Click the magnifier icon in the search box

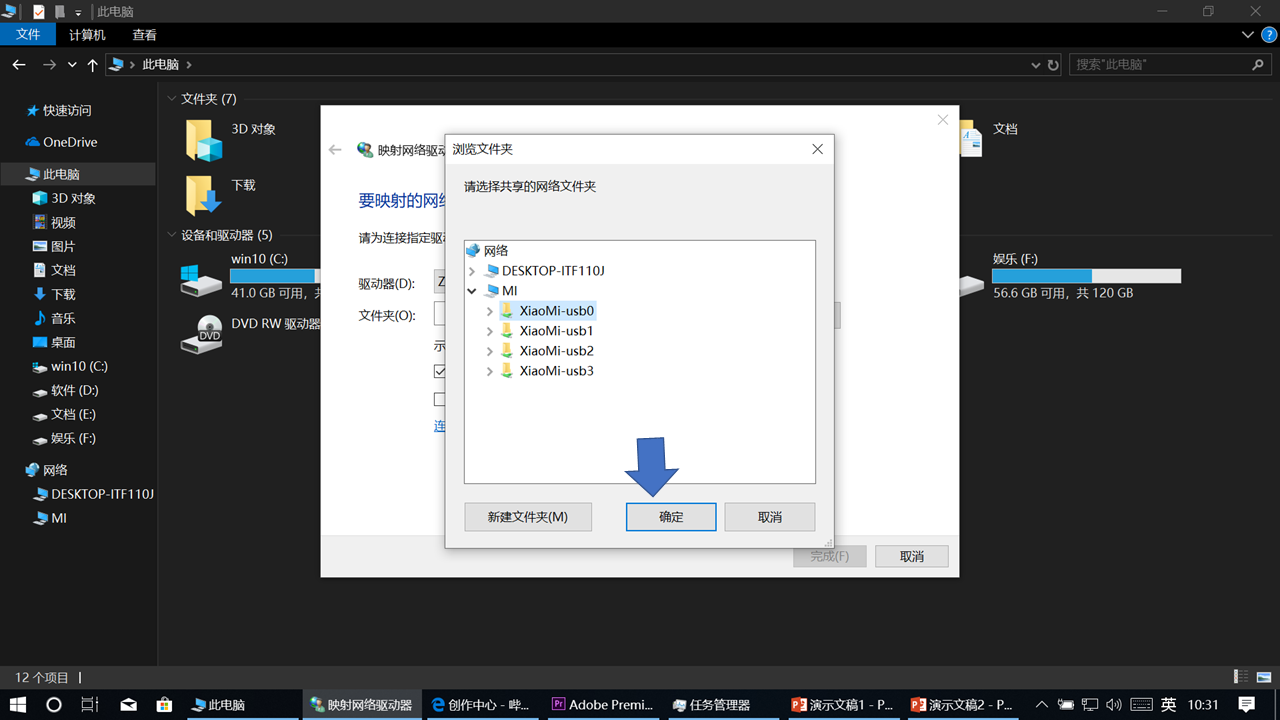[x=1258, y=64]
